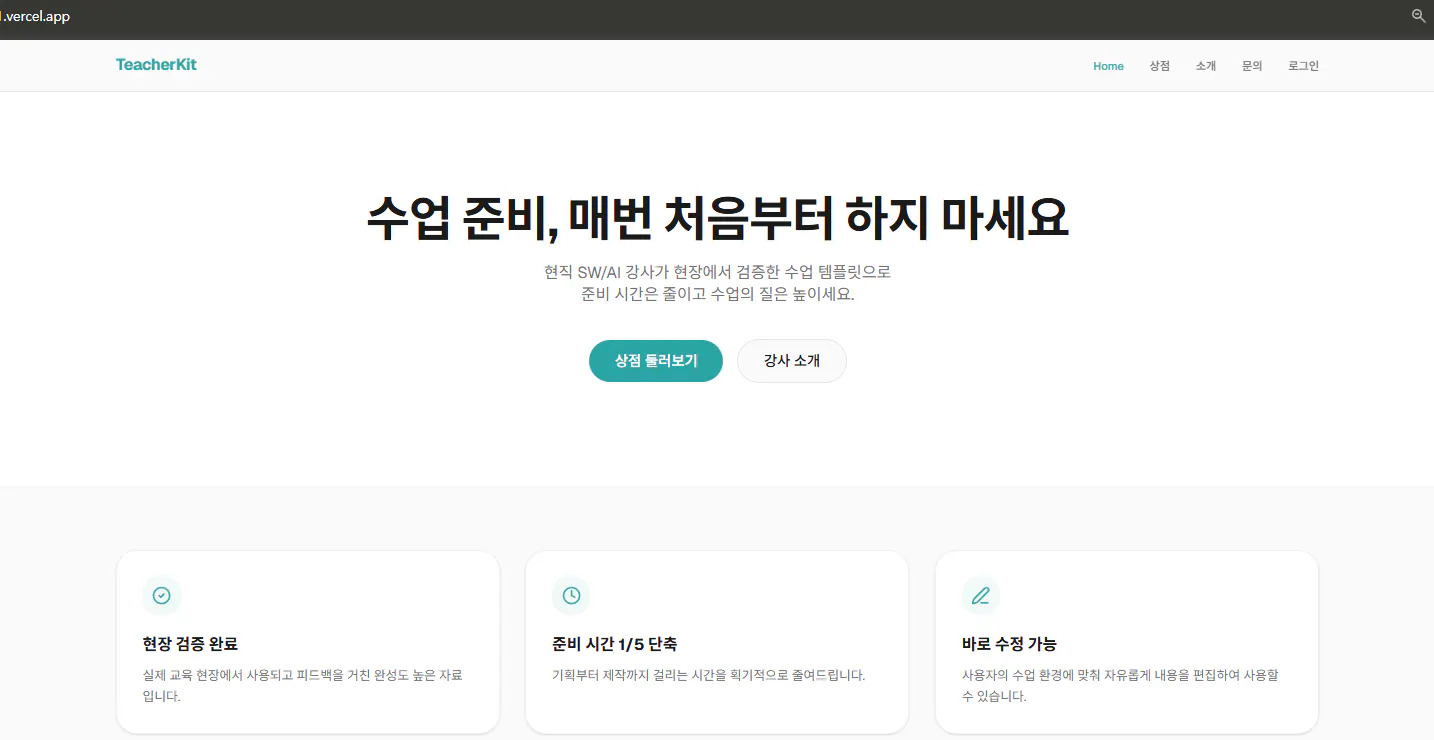Click the subtitle line starting 현직 SW/AI 강사가

(717, 272)
